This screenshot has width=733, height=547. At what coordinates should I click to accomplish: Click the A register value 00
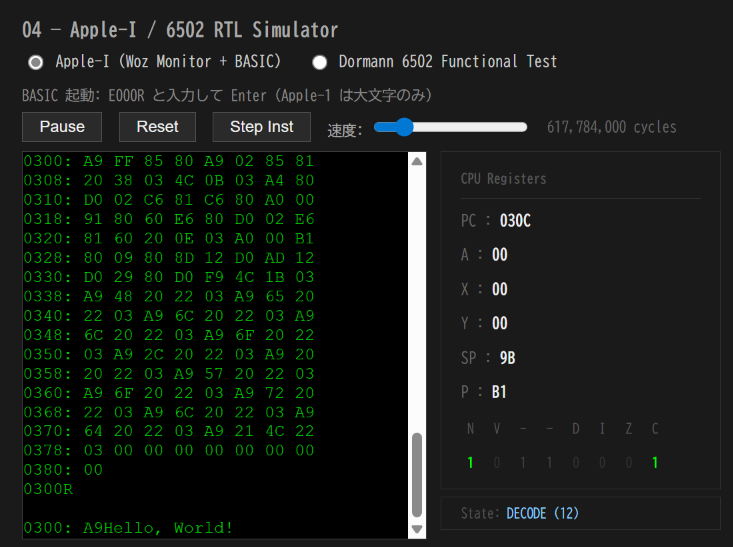tap(499, 255)
